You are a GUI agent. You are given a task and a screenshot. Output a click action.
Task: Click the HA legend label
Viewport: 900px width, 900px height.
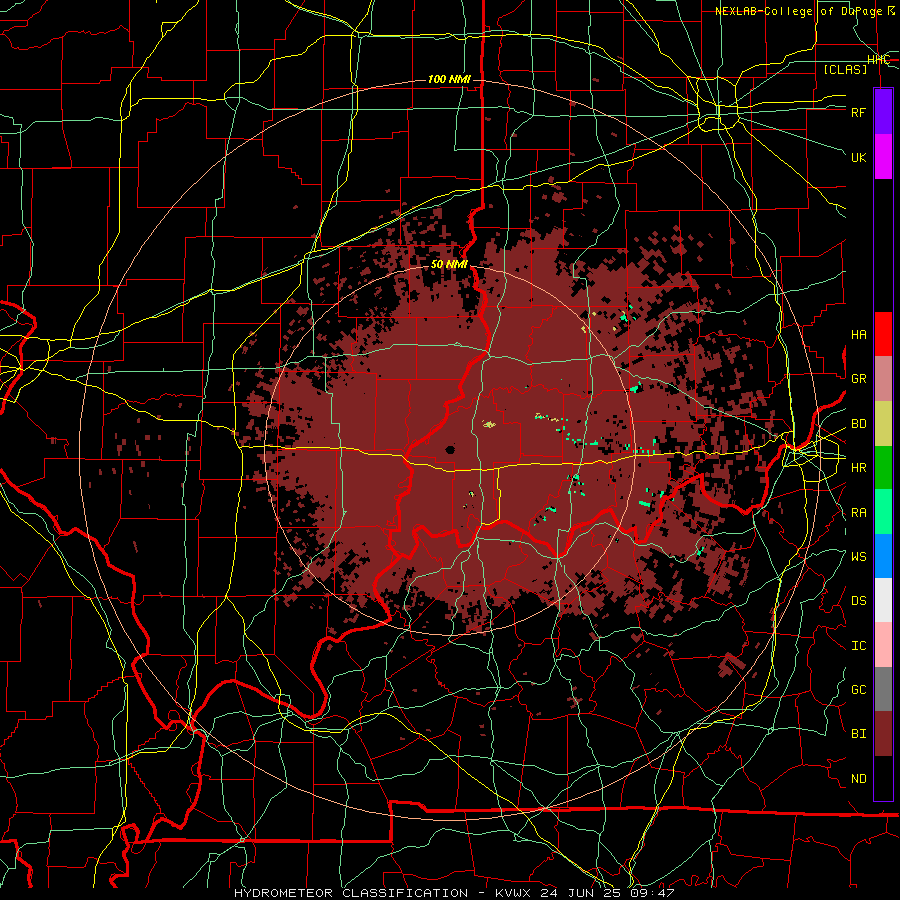coord(858,335)
